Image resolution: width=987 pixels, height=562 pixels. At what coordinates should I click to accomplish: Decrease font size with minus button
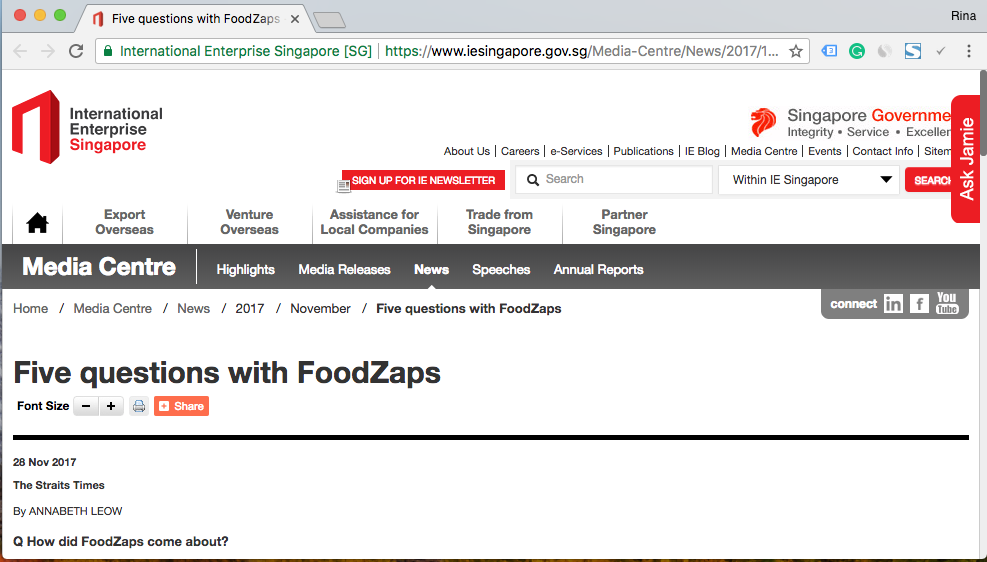click(x=86, y=406)
